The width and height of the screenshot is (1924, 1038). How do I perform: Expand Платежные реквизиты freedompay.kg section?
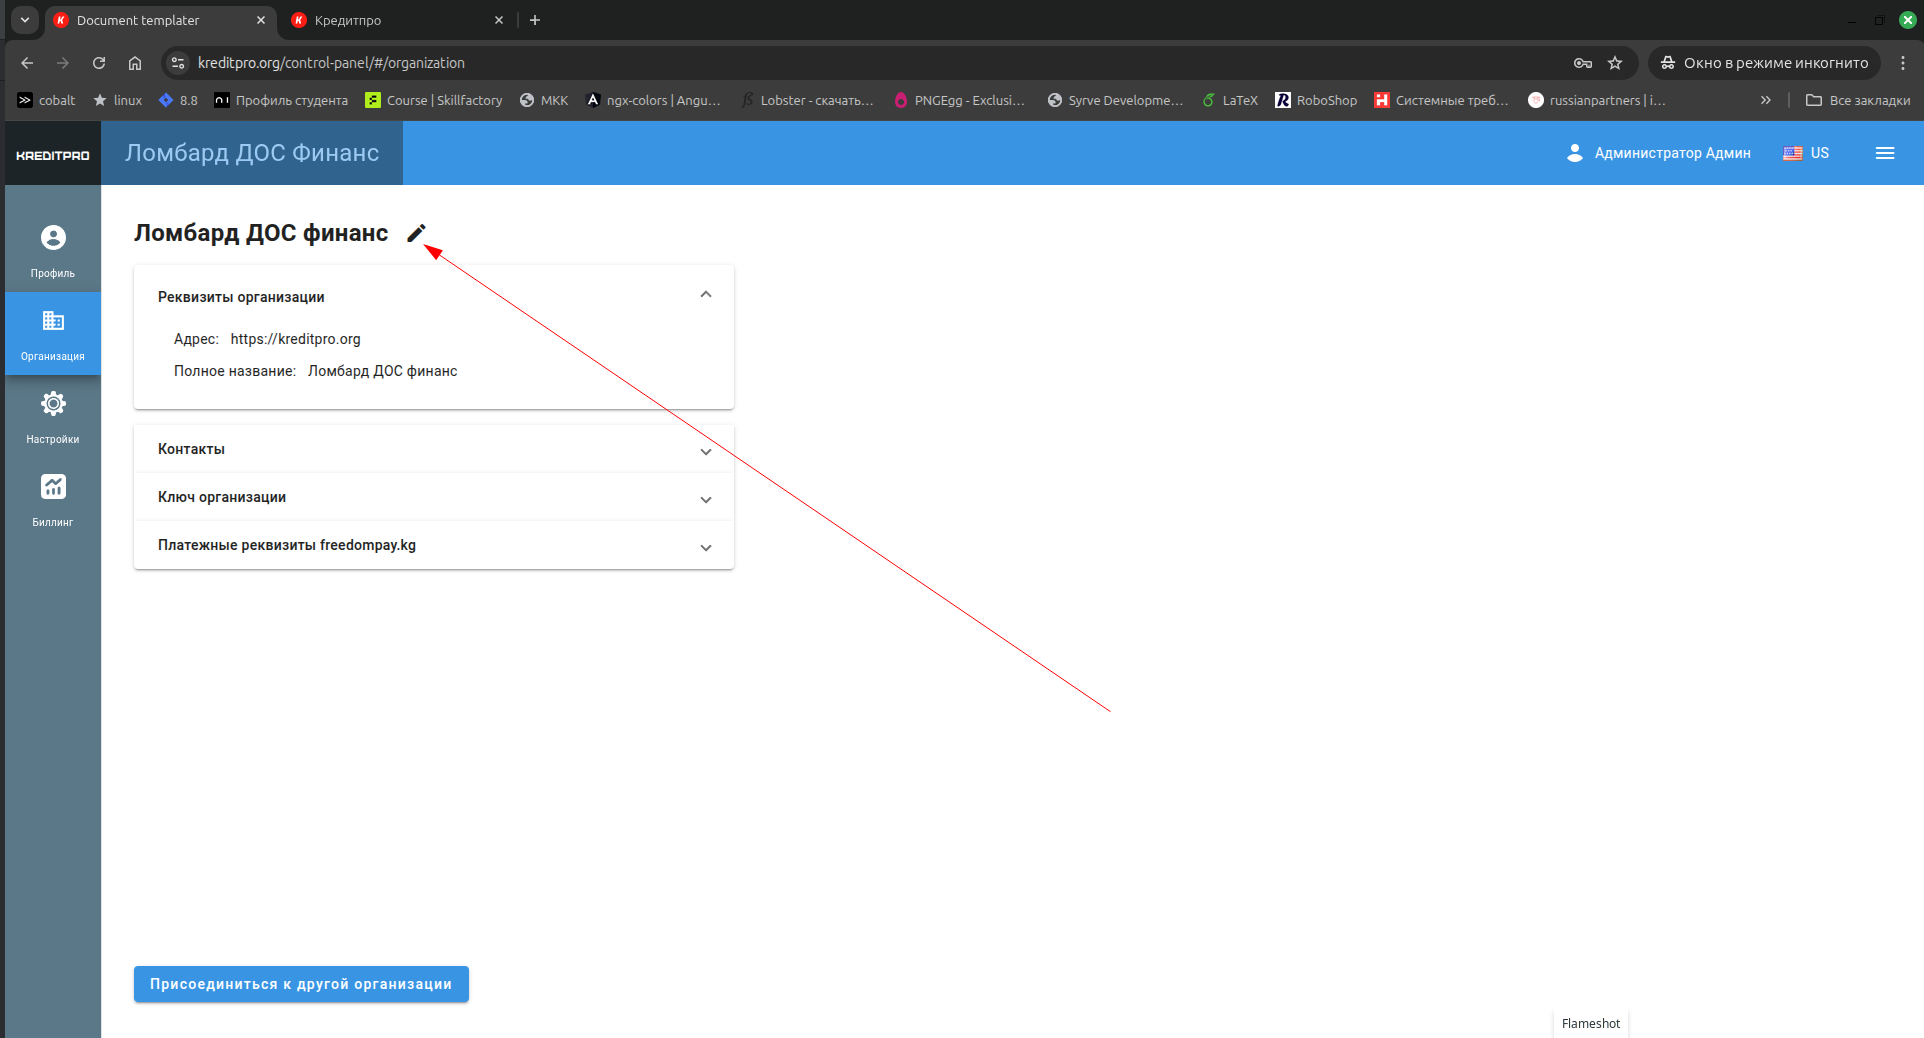pos(705,547)
